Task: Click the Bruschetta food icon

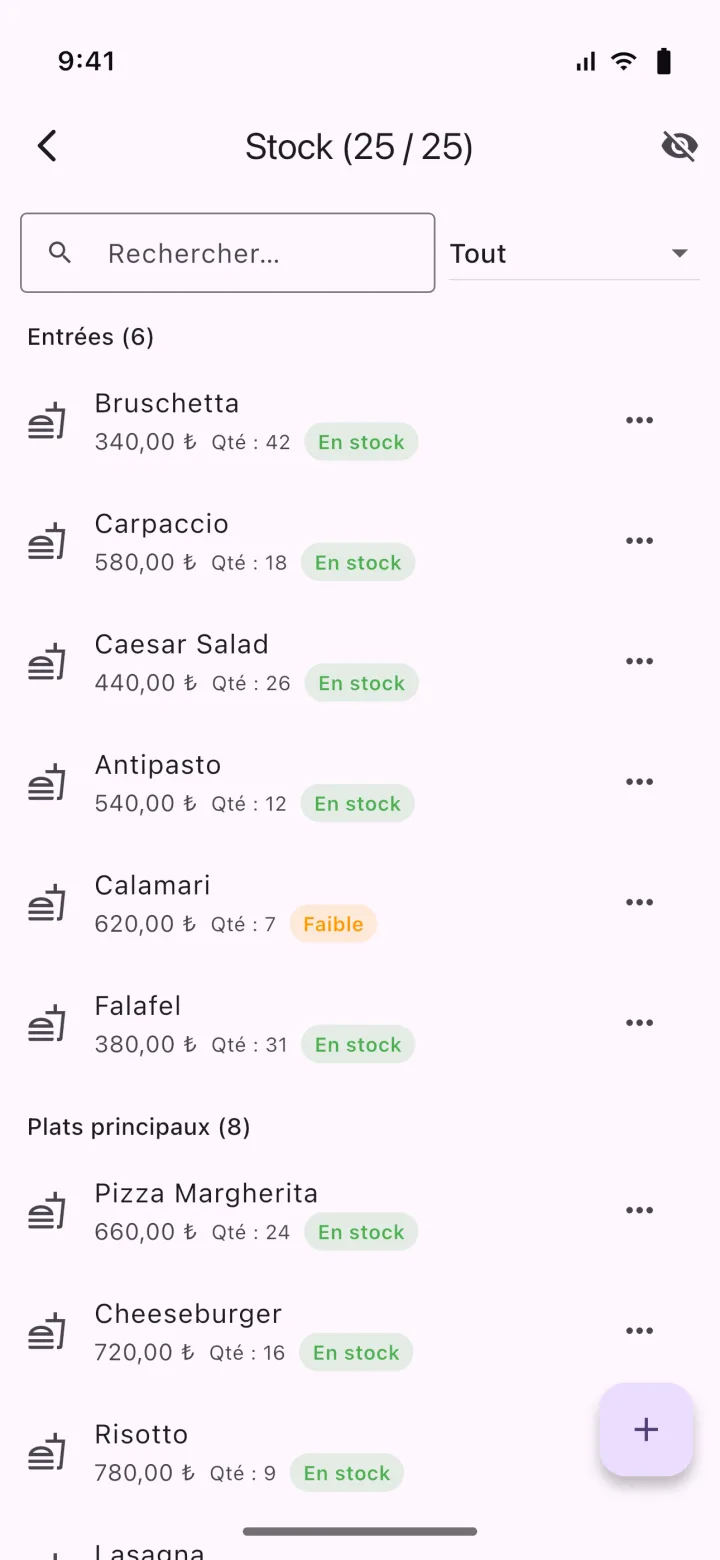Action: (x=47, y=422)
